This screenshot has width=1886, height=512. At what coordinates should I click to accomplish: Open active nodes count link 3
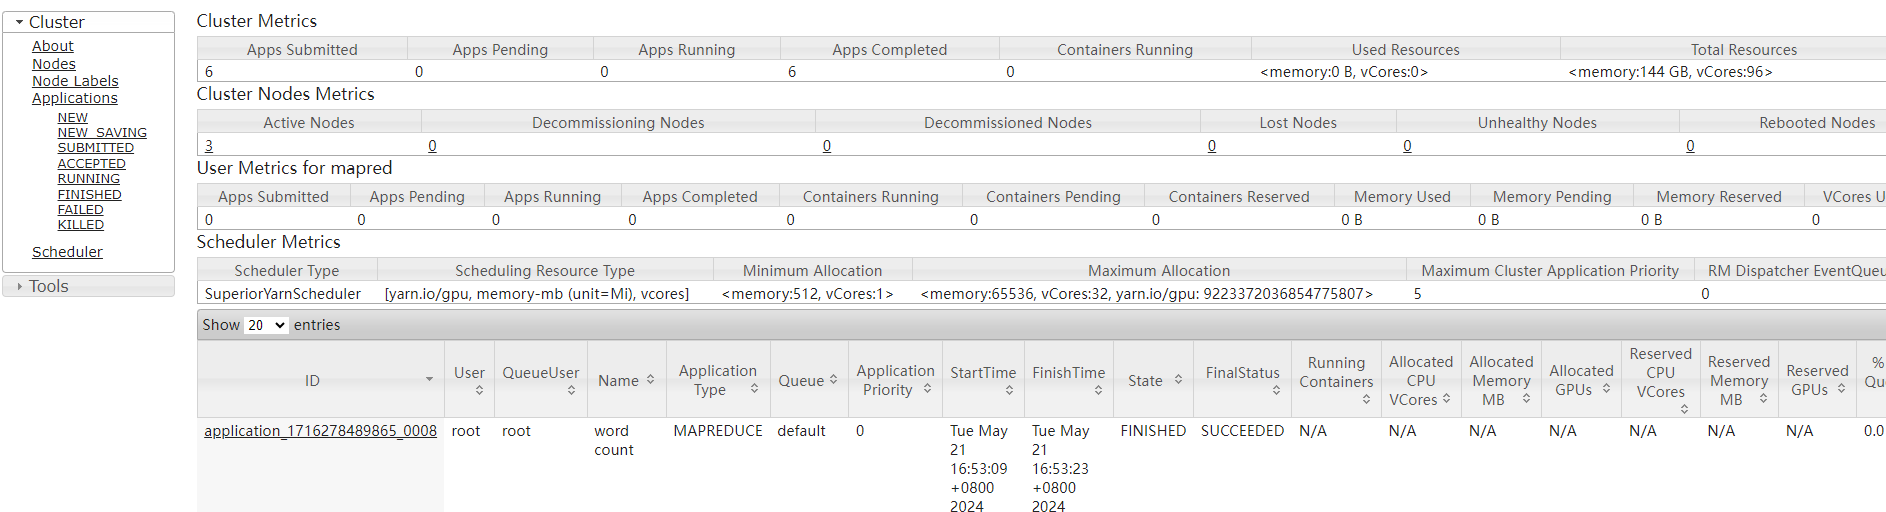(x=209, y=146)
